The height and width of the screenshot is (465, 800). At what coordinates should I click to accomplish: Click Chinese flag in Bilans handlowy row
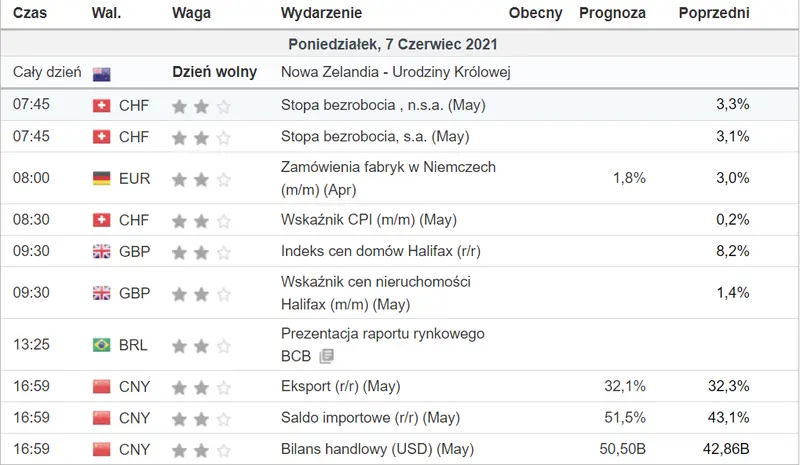pos(102,449)
